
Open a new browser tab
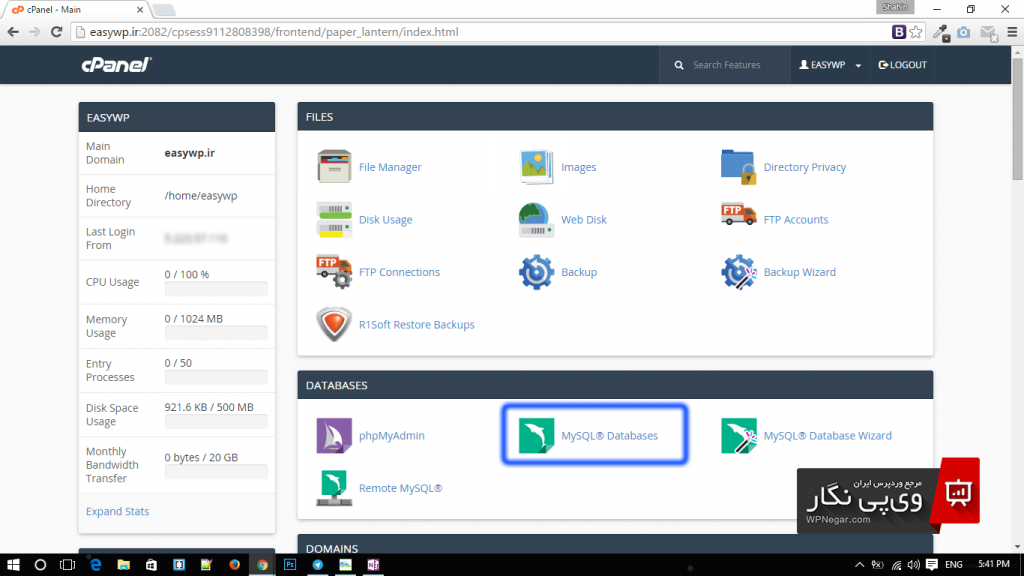point(165,10)
